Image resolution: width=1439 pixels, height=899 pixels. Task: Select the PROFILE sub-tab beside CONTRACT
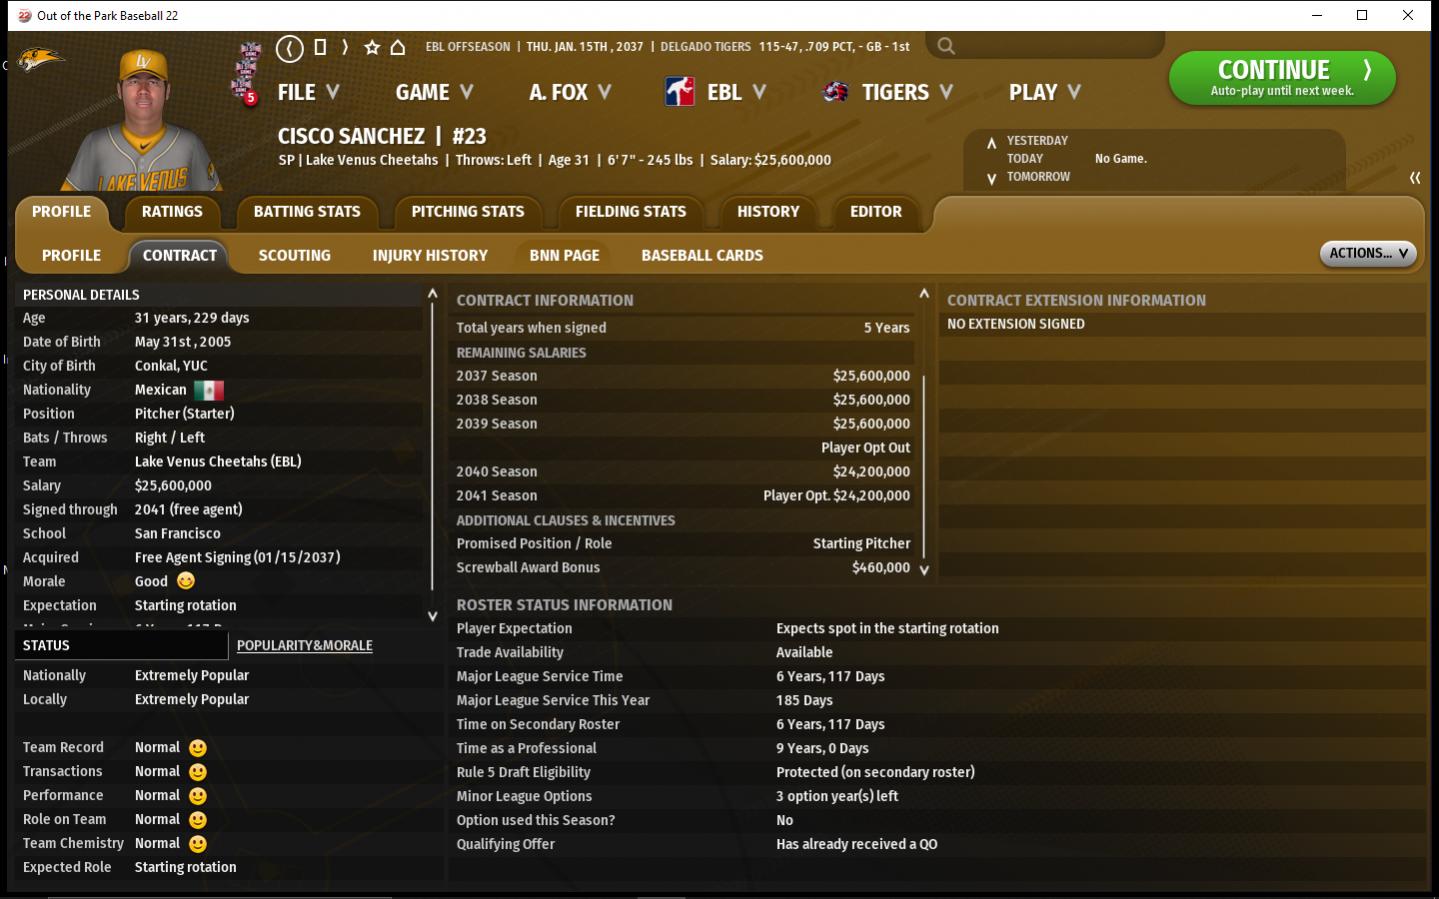pyautogui.click(x=71, y=256)
